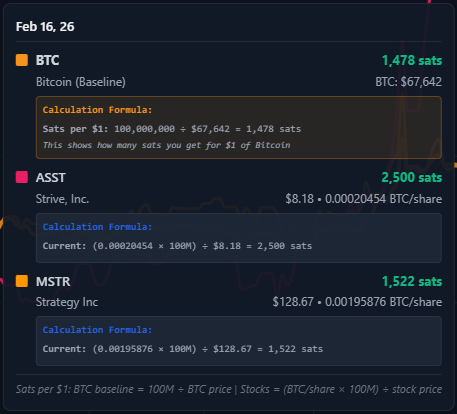The width and height of the screenshot is (457, 414).
Task: Click the footer Sats per $1 formula note
Action: 229,389
